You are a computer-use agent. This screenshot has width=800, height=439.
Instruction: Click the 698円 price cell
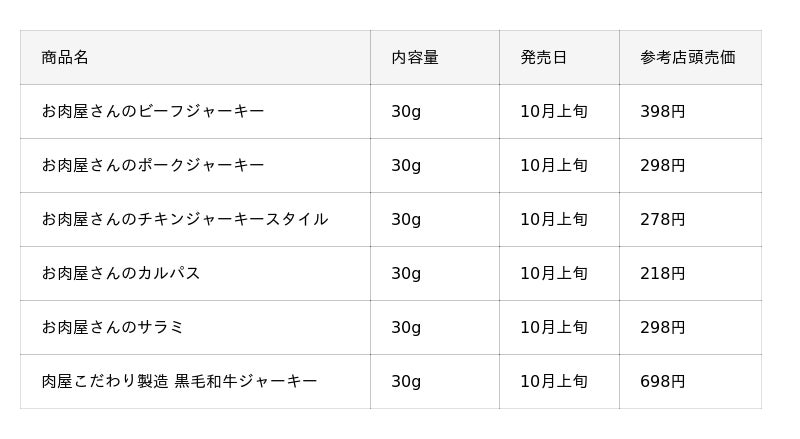pos(663,382)
